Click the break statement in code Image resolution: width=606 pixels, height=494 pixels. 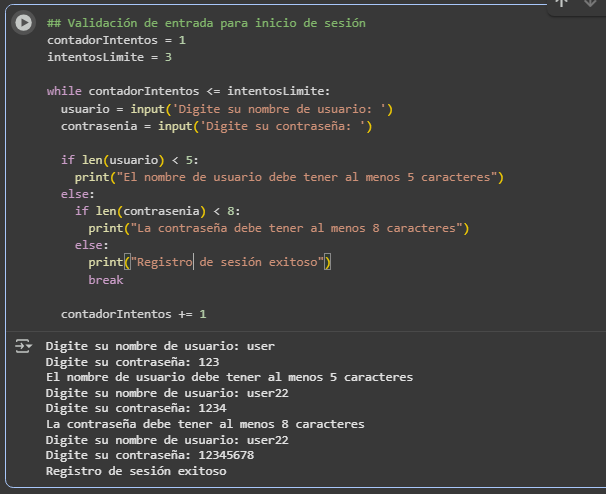105,280
